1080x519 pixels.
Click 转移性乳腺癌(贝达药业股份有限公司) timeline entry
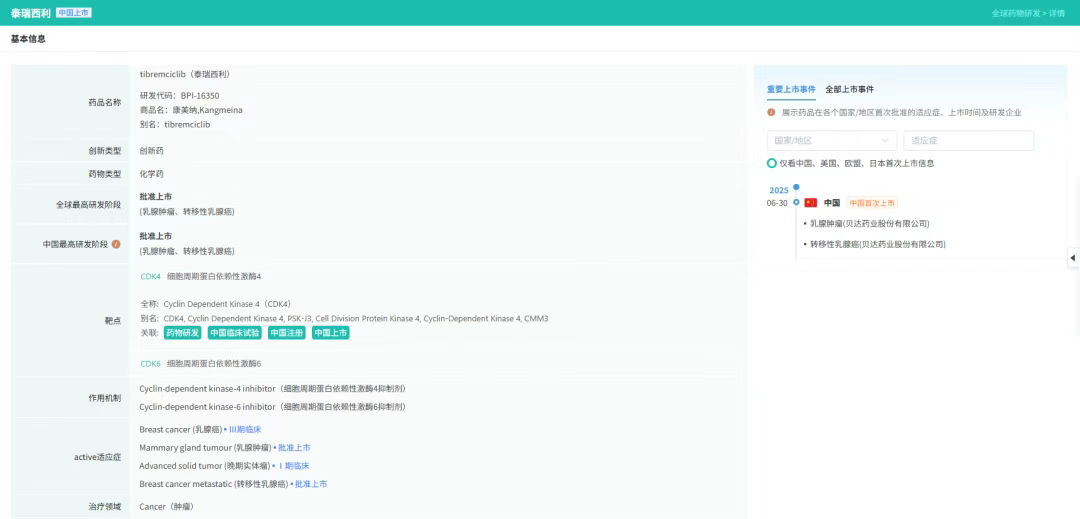(878, 244)
